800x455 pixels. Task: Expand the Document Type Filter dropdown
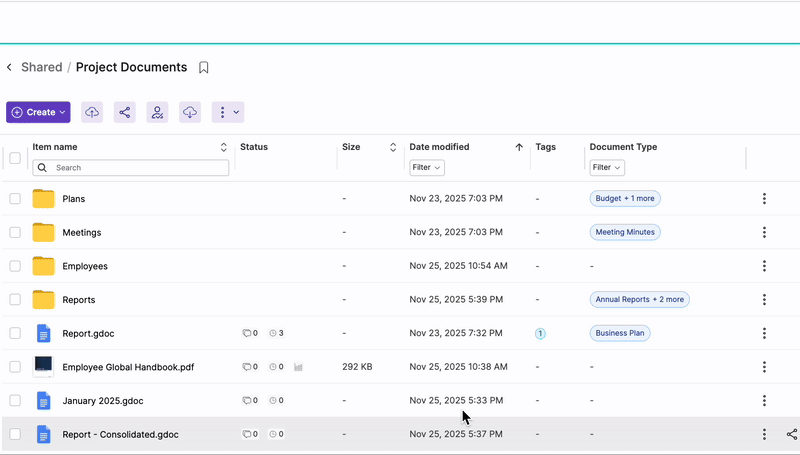[x=607, y=168]
